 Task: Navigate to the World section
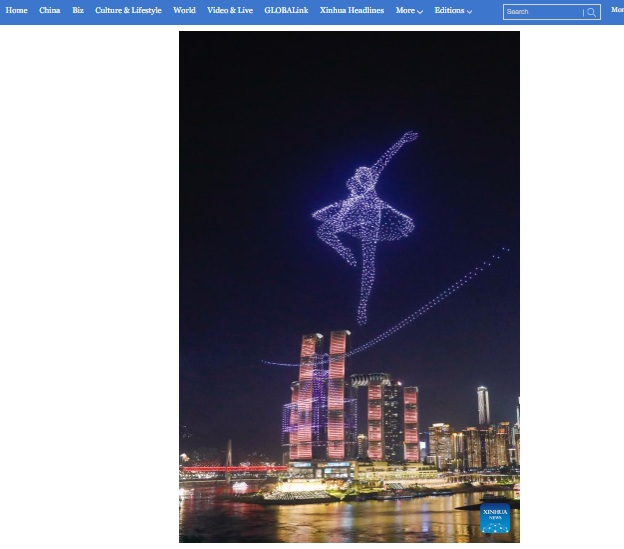tap(184, 11)
